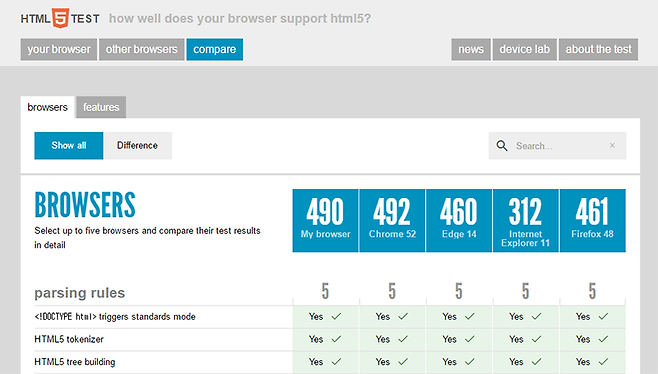658x374 pixels.
Task: Clear the search with the x icon
Action: [x=612, y=145]
